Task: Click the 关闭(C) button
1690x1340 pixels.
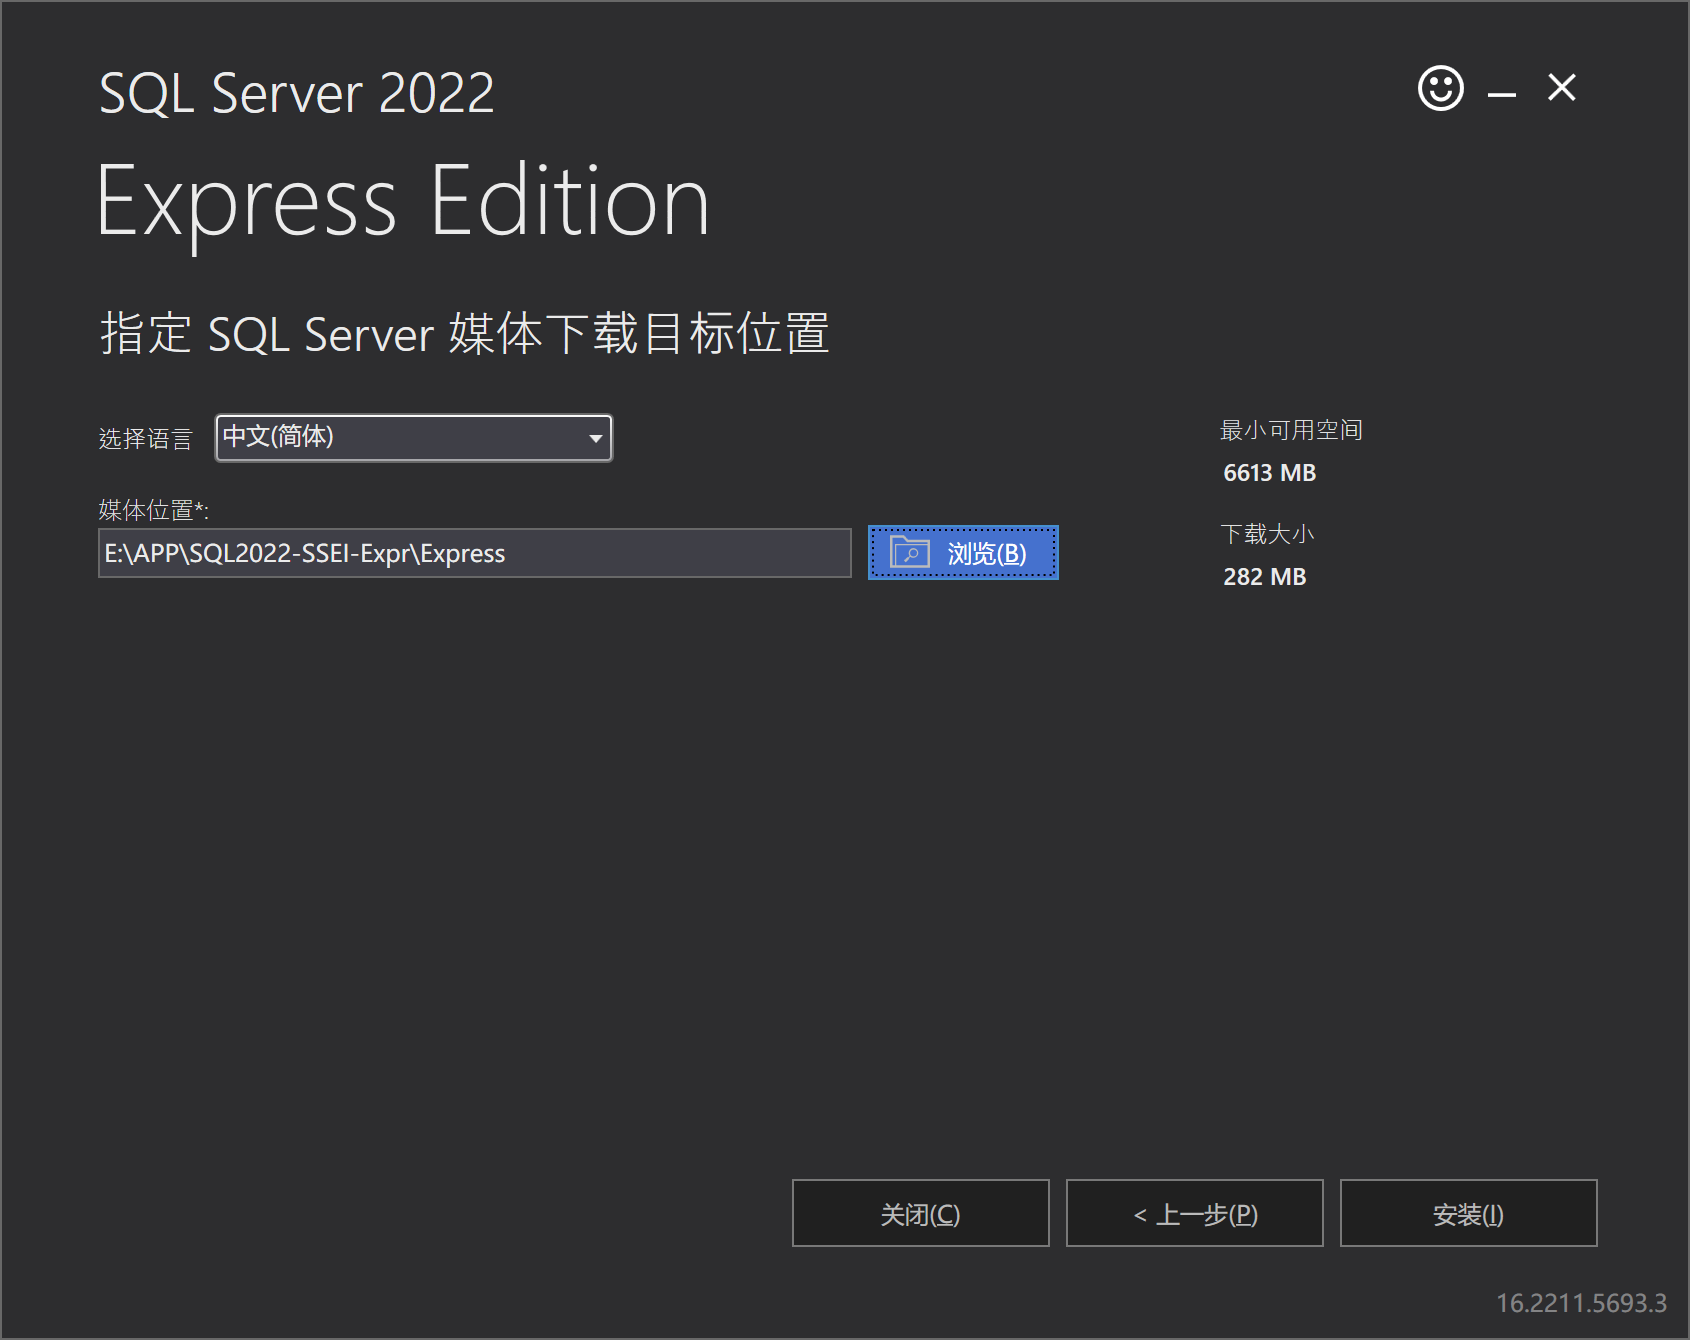Action: point(920,1213)
